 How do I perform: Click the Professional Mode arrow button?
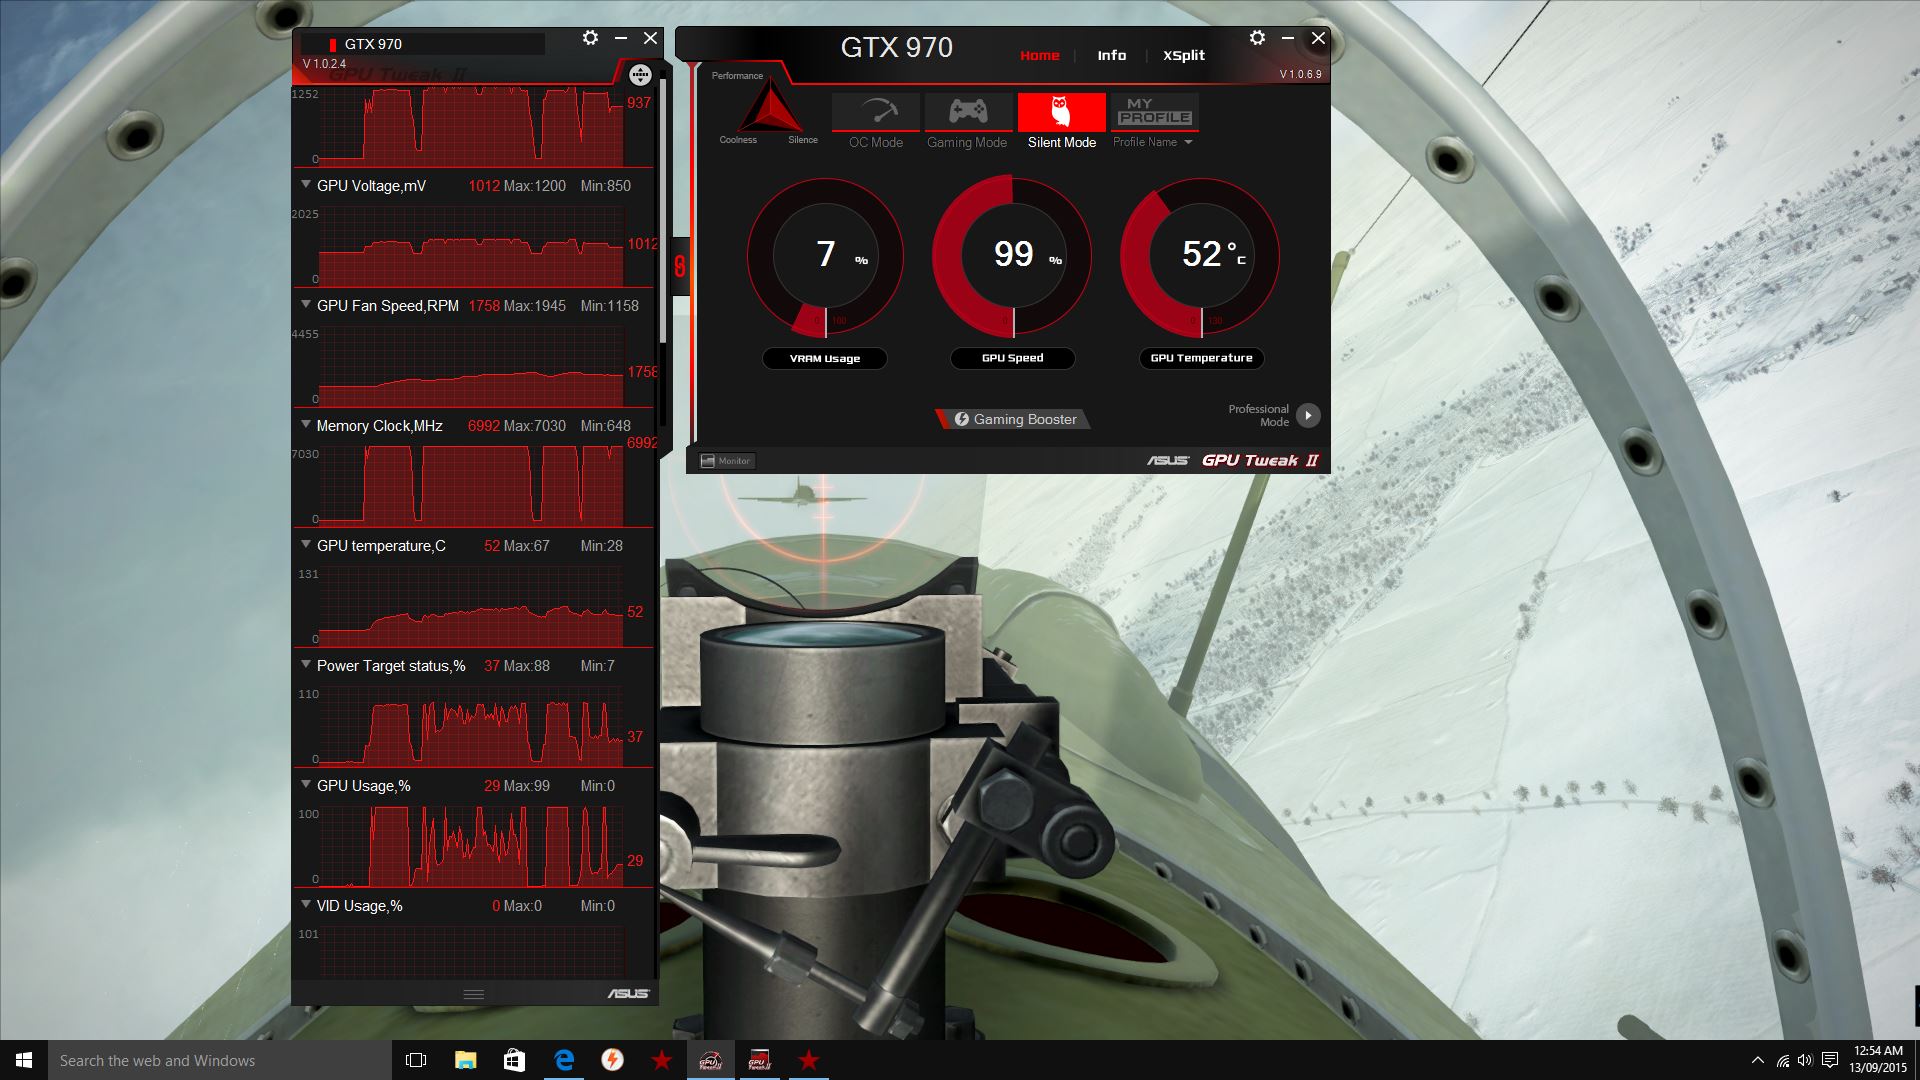(1308, 415)
